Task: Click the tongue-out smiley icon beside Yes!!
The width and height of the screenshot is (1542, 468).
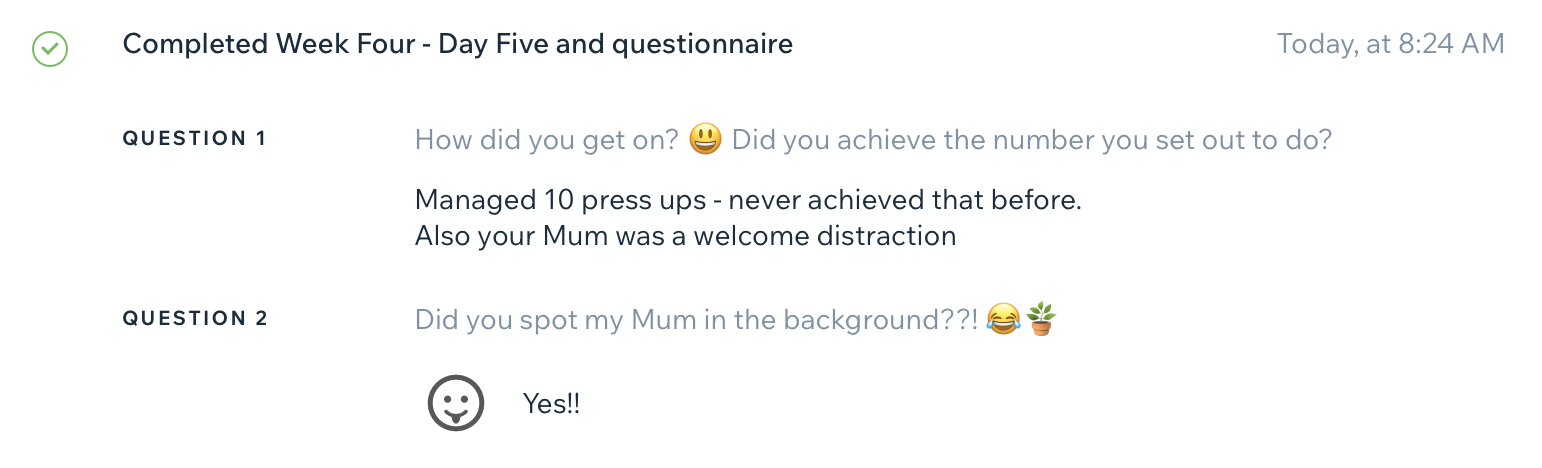Action: click(x=456, y=404)
